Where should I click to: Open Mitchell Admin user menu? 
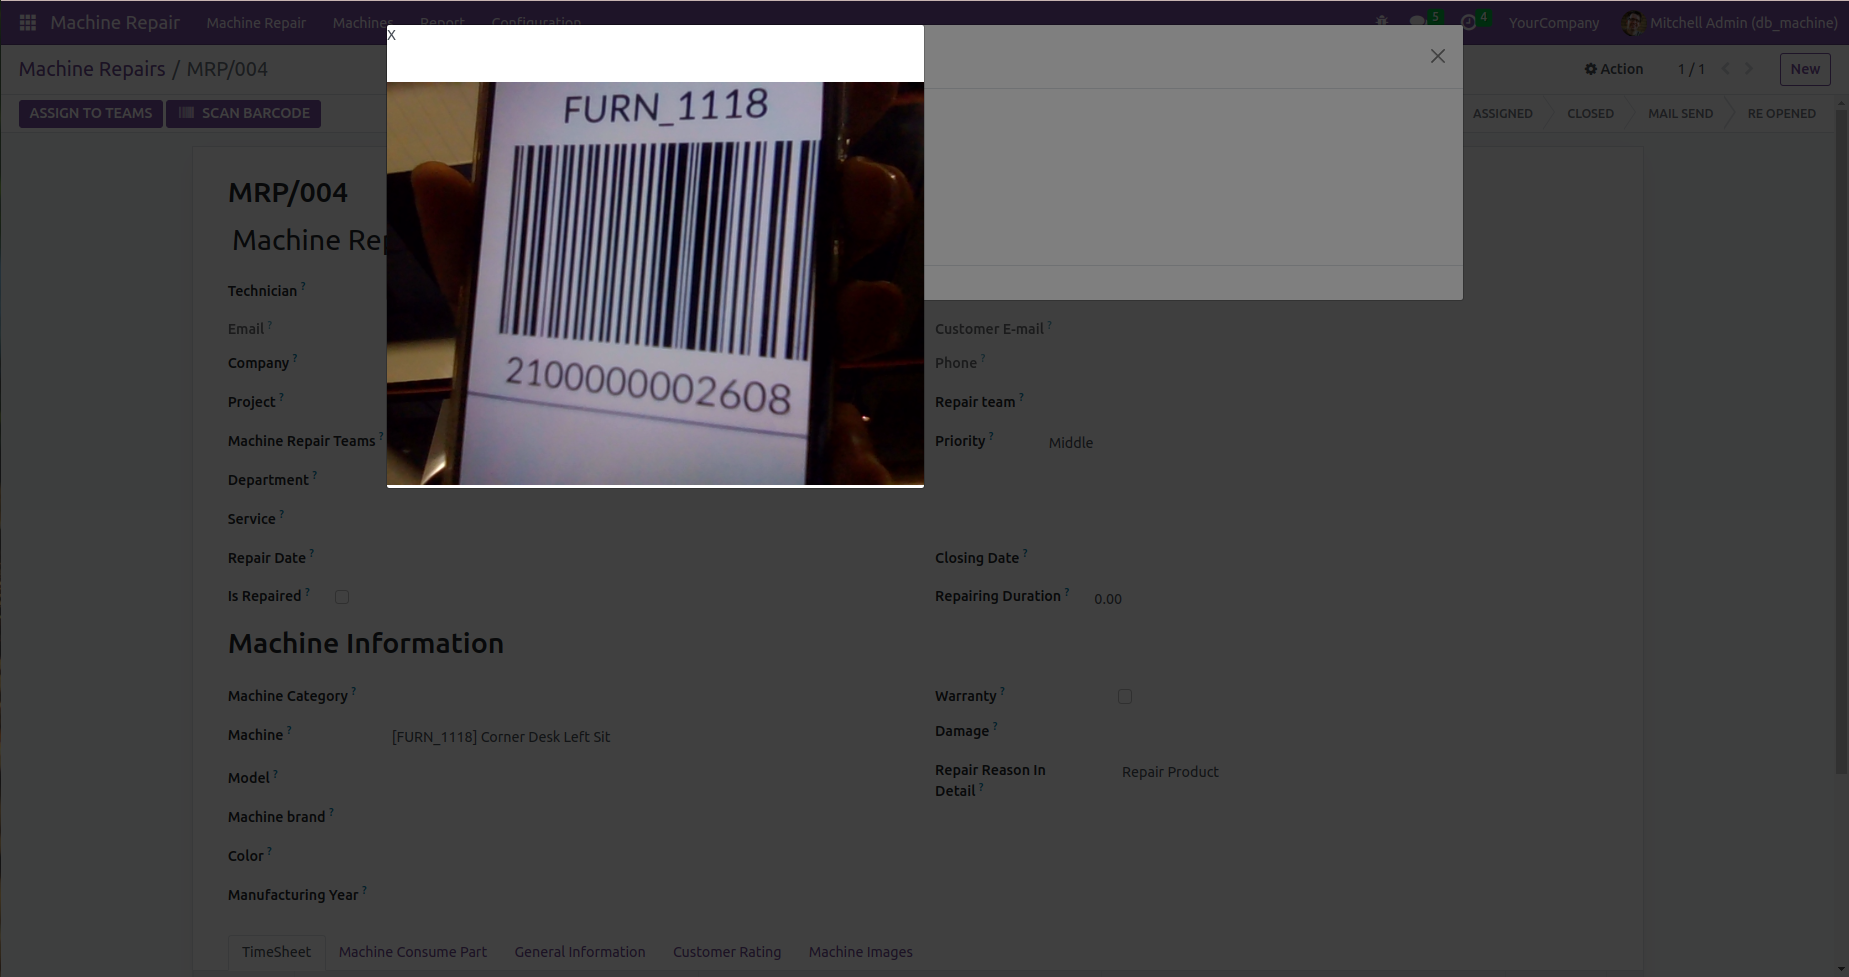1732,23
